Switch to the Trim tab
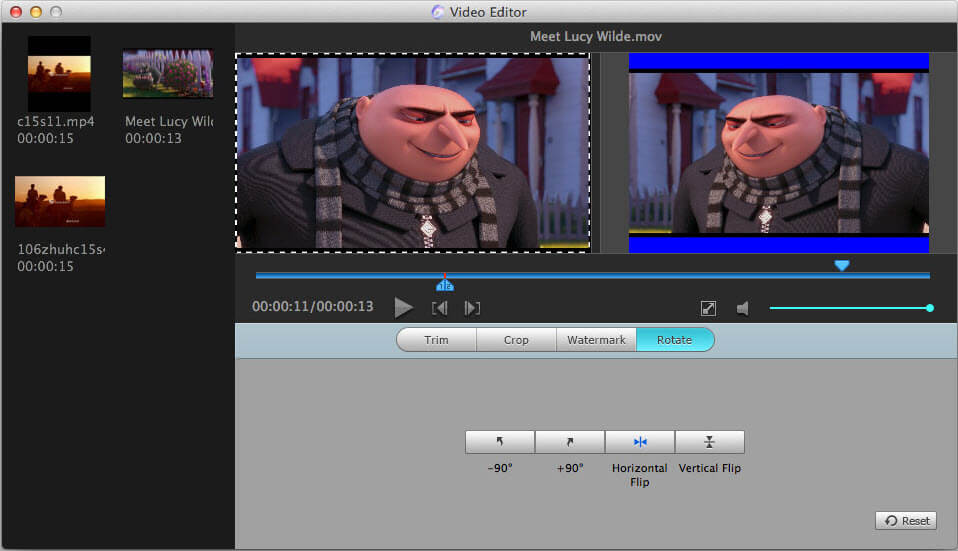958x551 pixels. tap(436, 340)
